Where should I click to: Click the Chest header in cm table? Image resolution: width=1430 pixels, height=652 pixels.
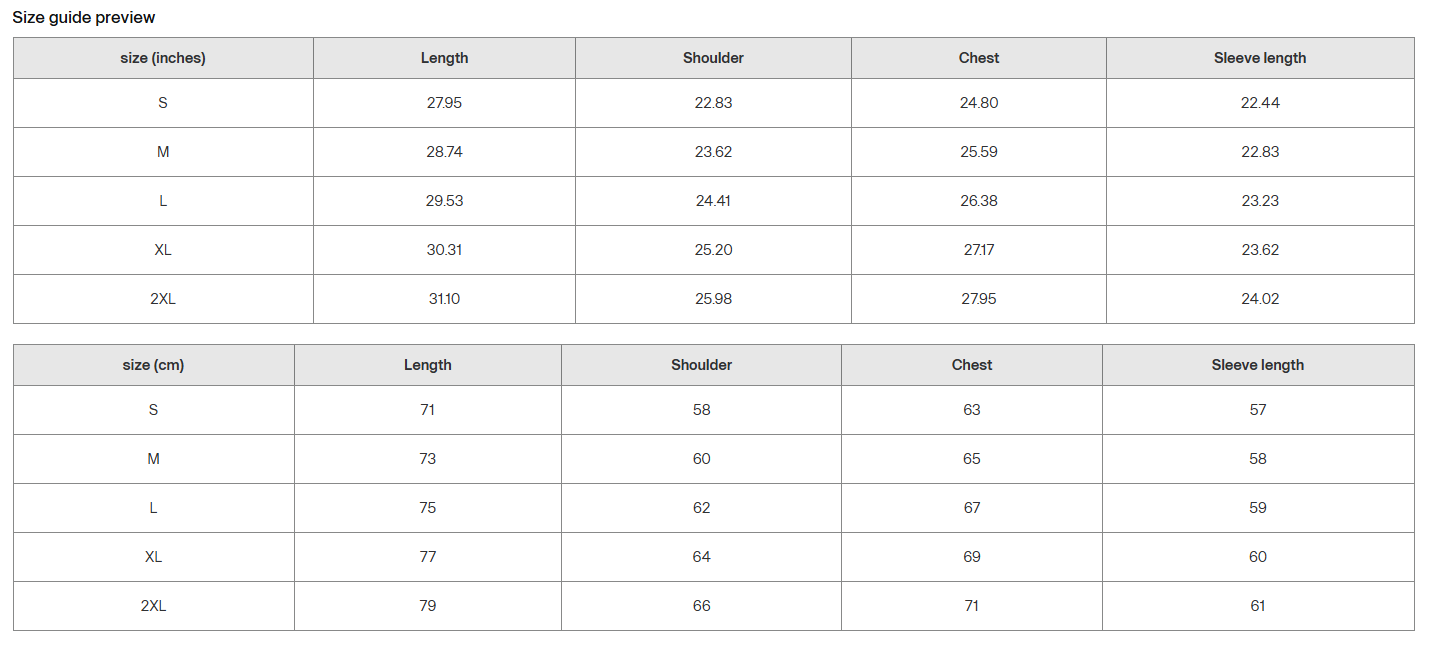click(x=972, y=365)
